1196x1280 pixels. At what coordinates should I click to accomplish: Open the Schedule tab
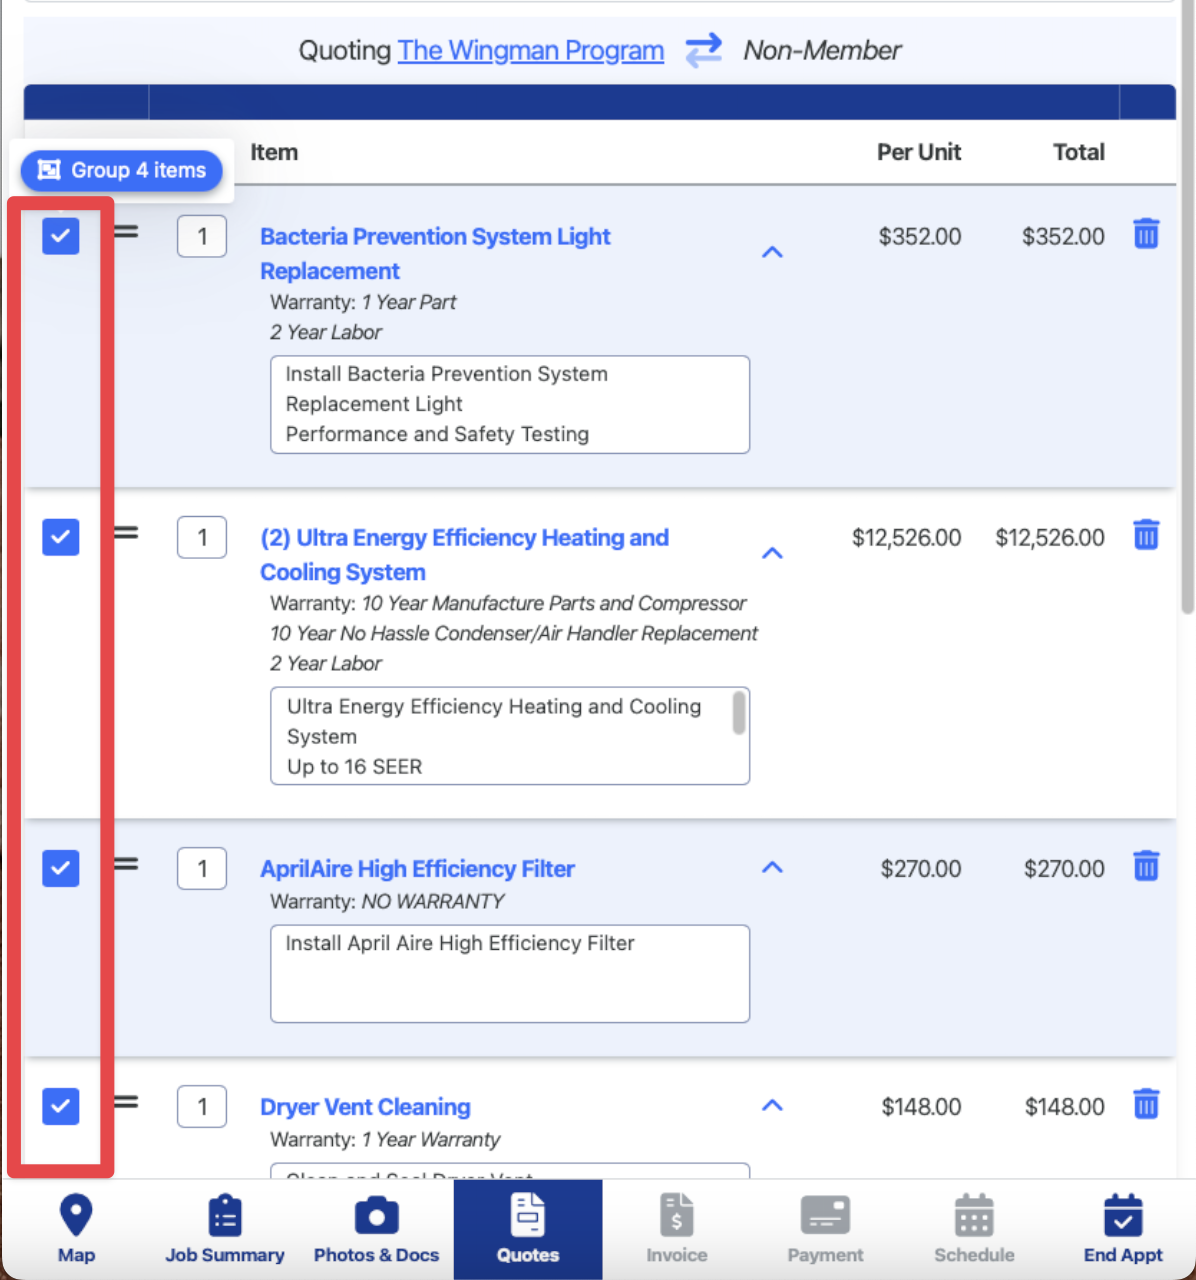tap(974, 1229)
